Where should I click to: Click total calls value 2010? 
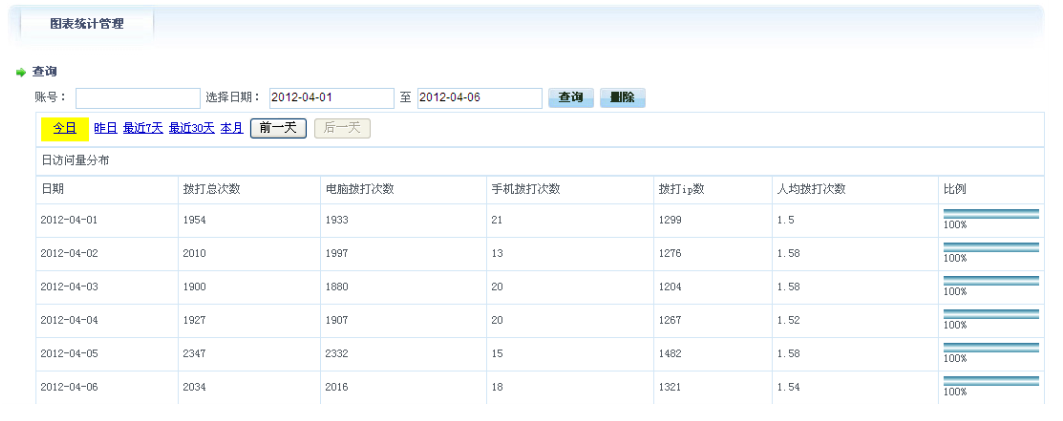point(195,254)
